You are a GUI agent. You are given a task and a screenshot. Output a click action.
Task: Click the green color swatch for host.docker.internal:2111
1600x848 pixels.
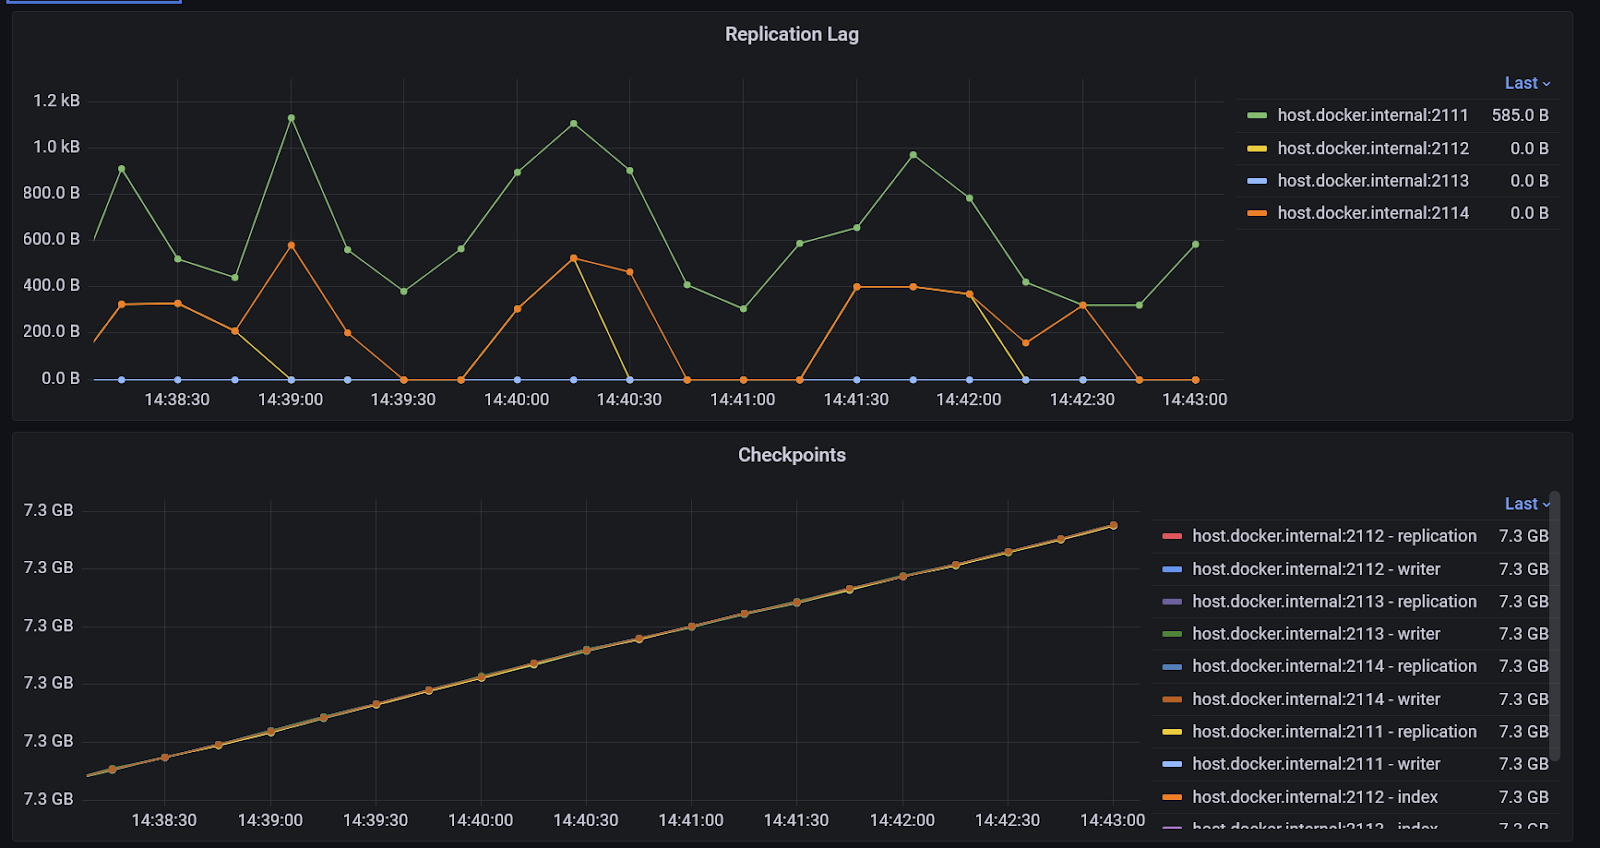tap(1257, 116)
